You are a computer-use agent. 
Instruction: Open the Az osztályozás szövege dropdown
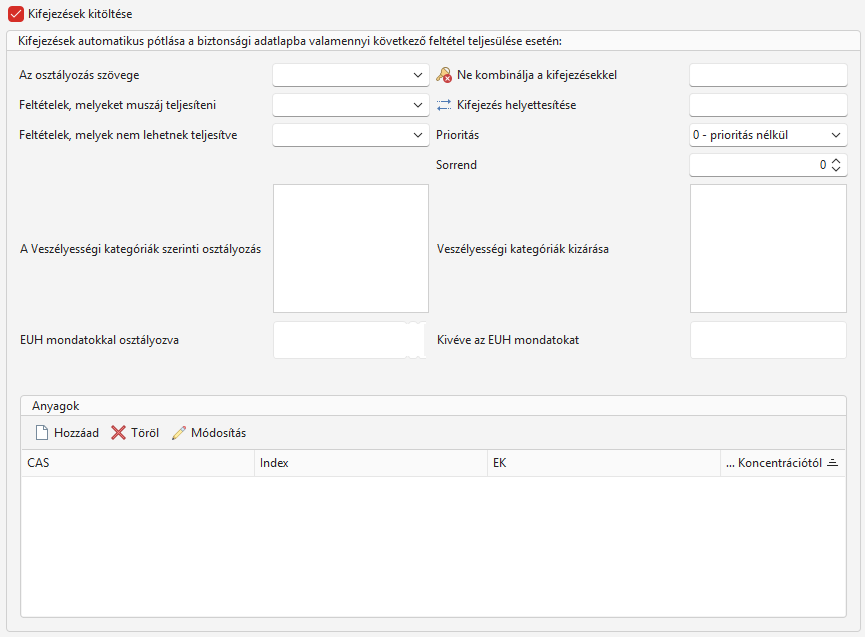point(350,75)
